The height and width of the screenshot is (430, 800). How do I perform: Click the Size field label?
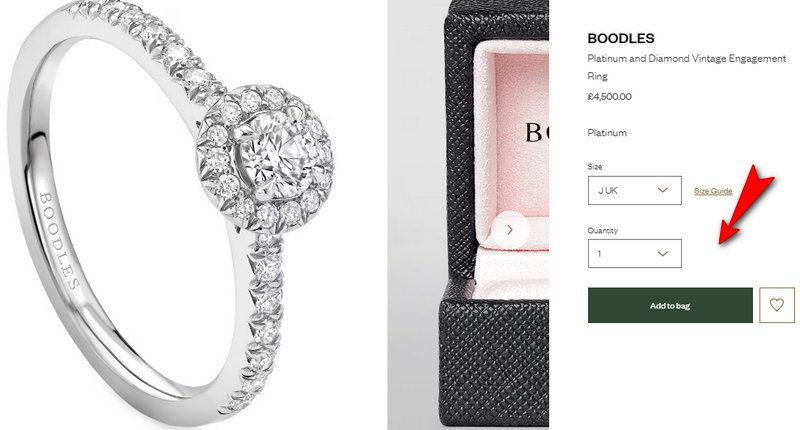click(594, 166)
